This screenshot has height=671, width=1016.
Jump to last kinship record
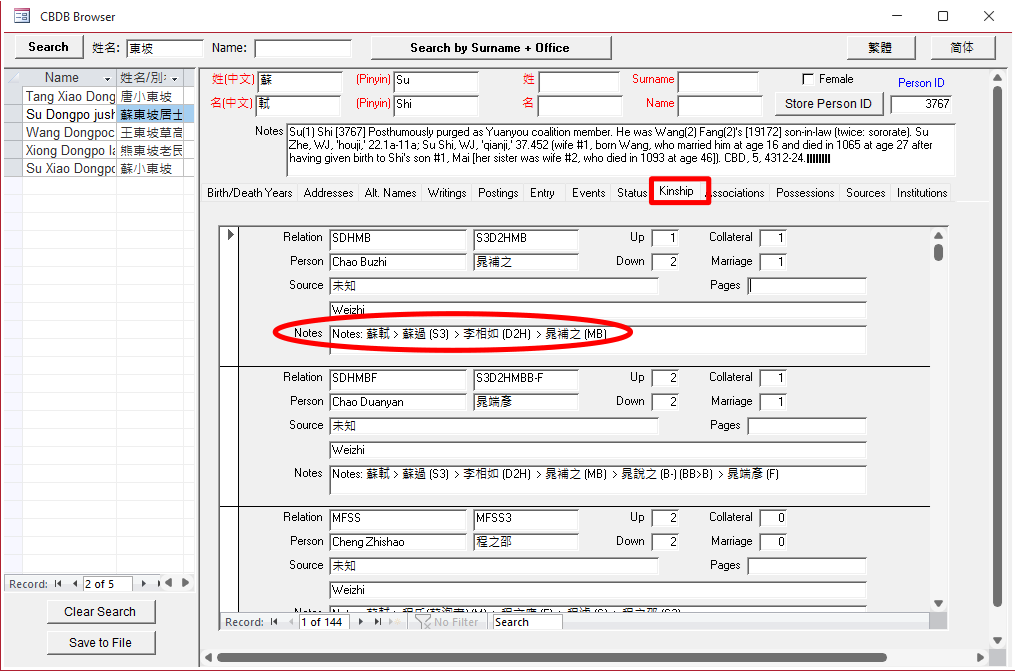(378, 622)
